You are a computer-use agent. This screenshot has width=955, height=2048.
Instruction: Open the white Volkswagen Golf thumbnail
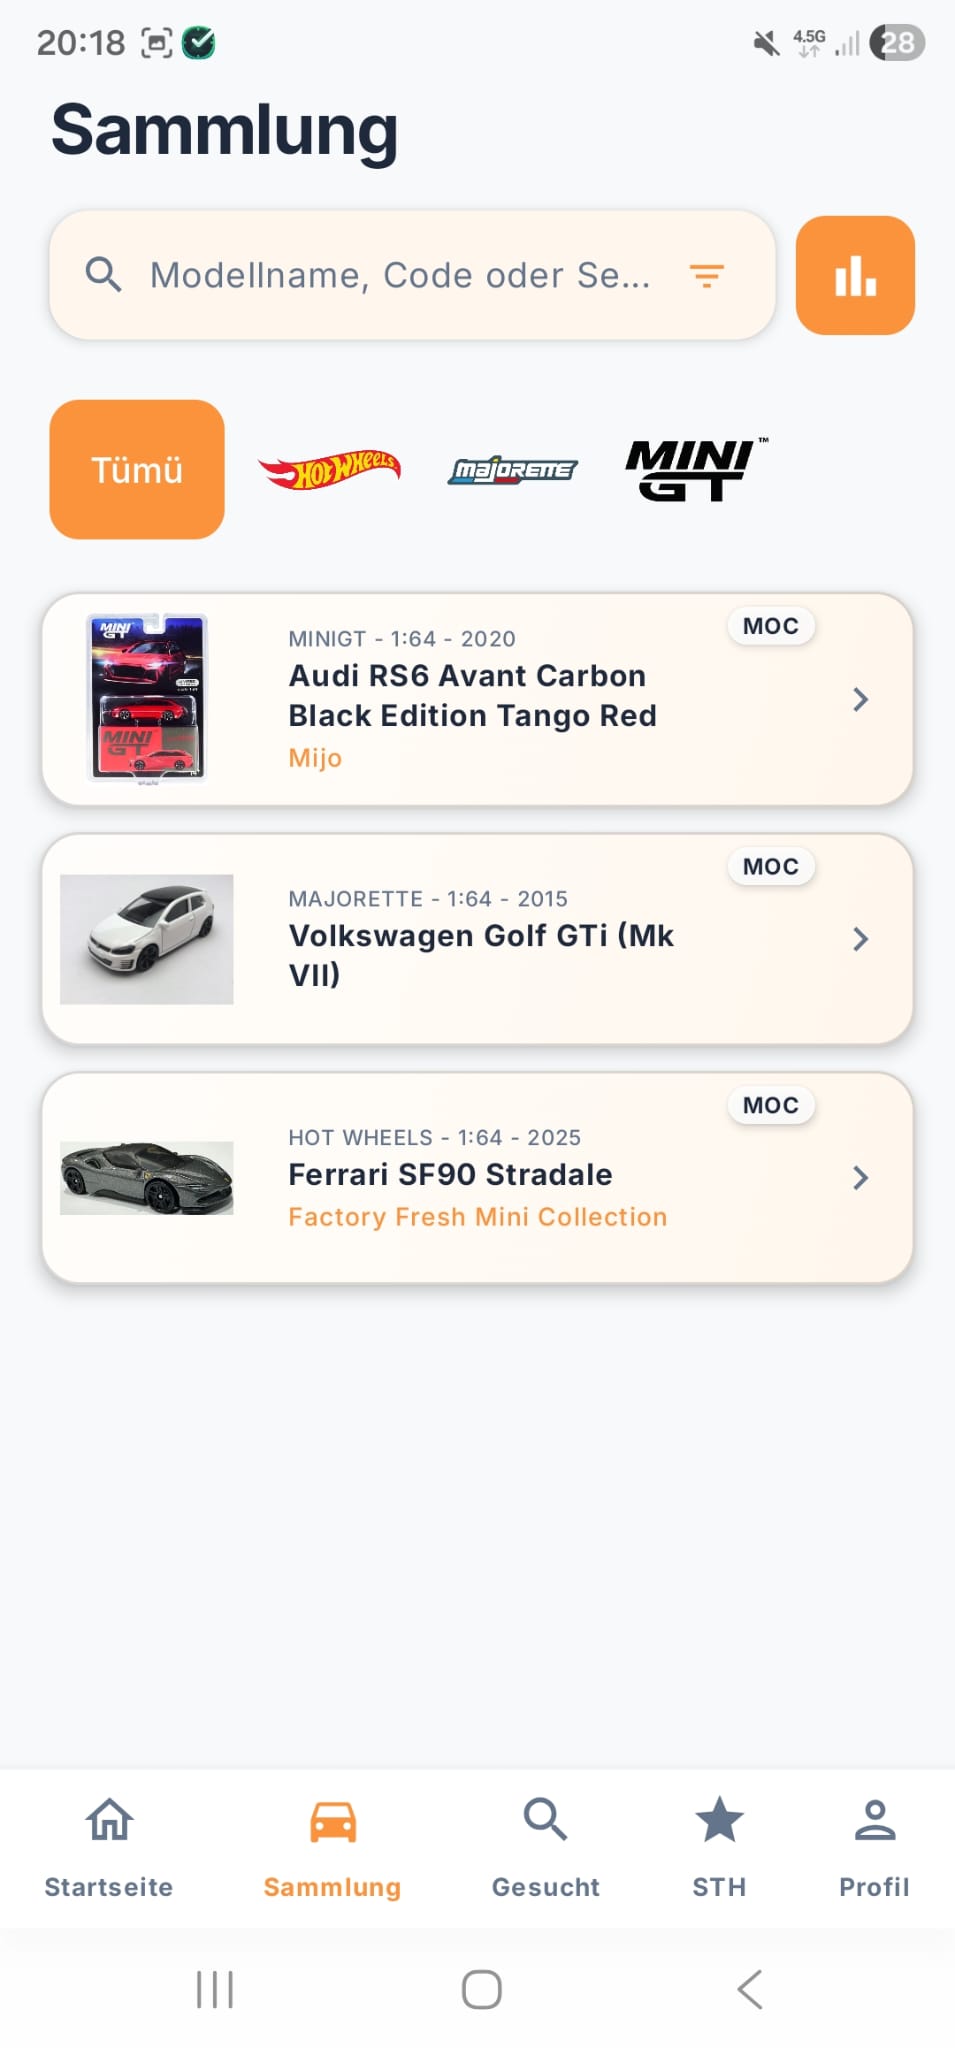coord(147,938)
